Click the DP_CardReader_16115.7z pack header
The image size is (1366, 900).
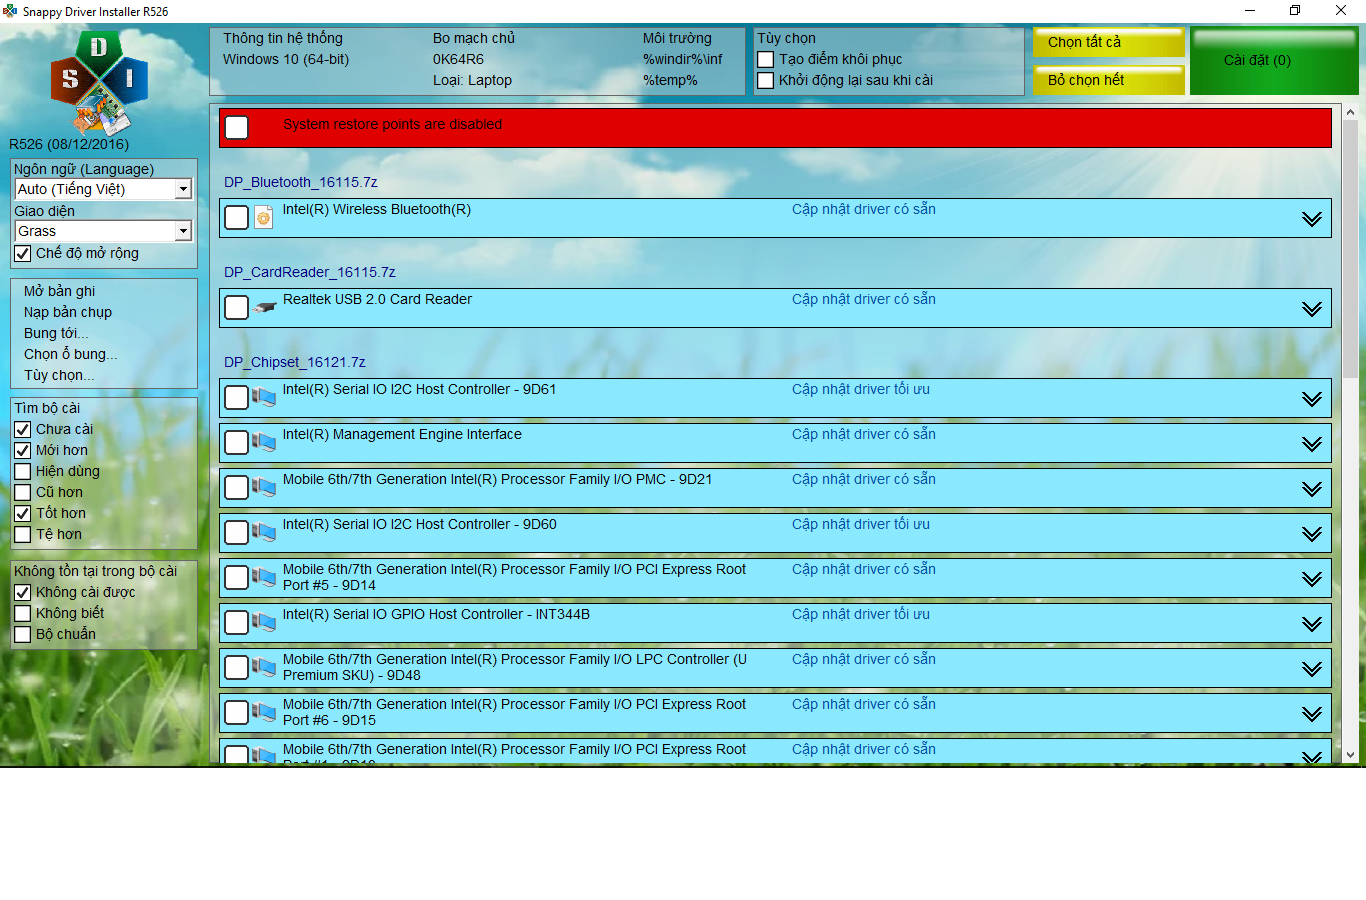pos(310,272)
